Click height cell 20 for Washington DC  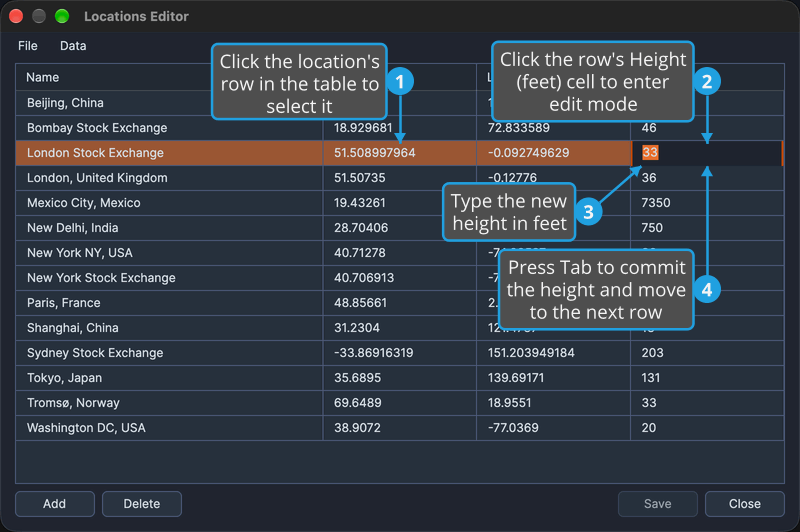[707, 427]
